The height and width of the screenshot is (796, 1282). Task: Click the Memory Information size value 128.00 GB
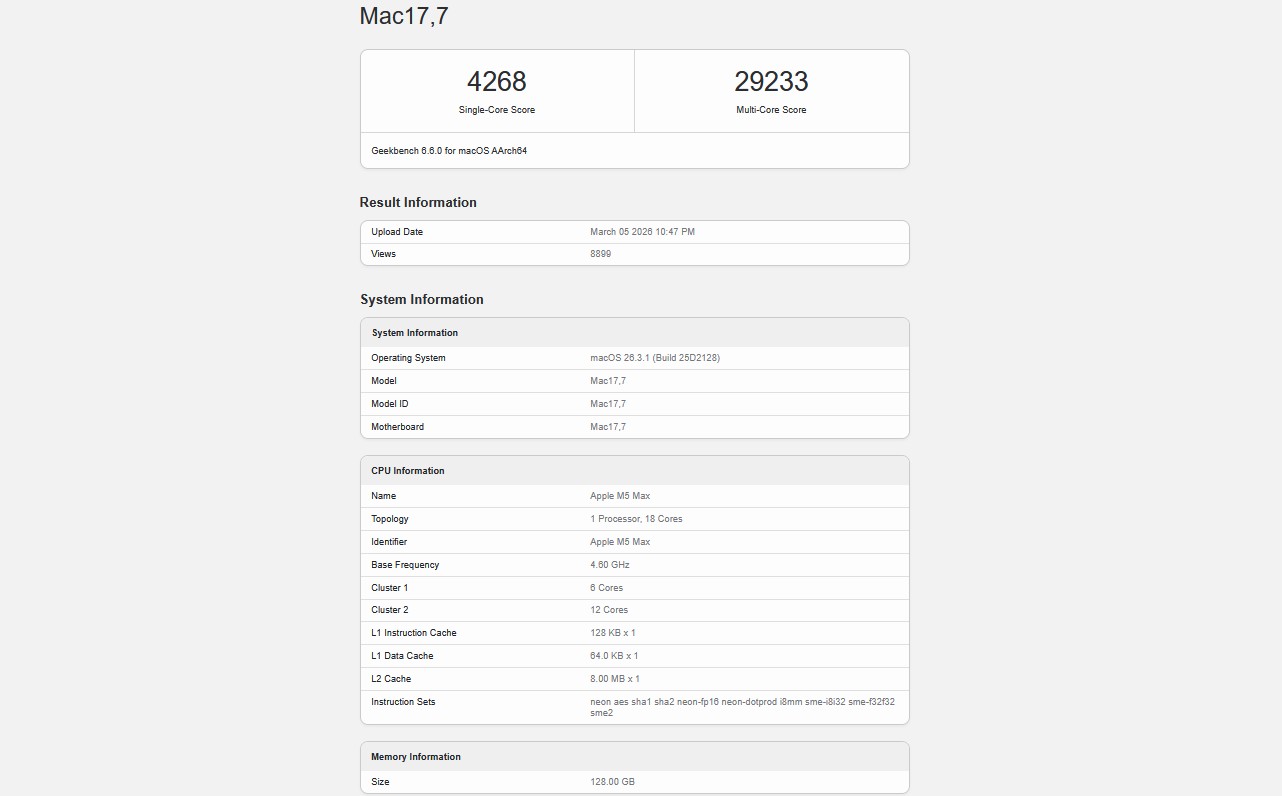pos(613,781)
